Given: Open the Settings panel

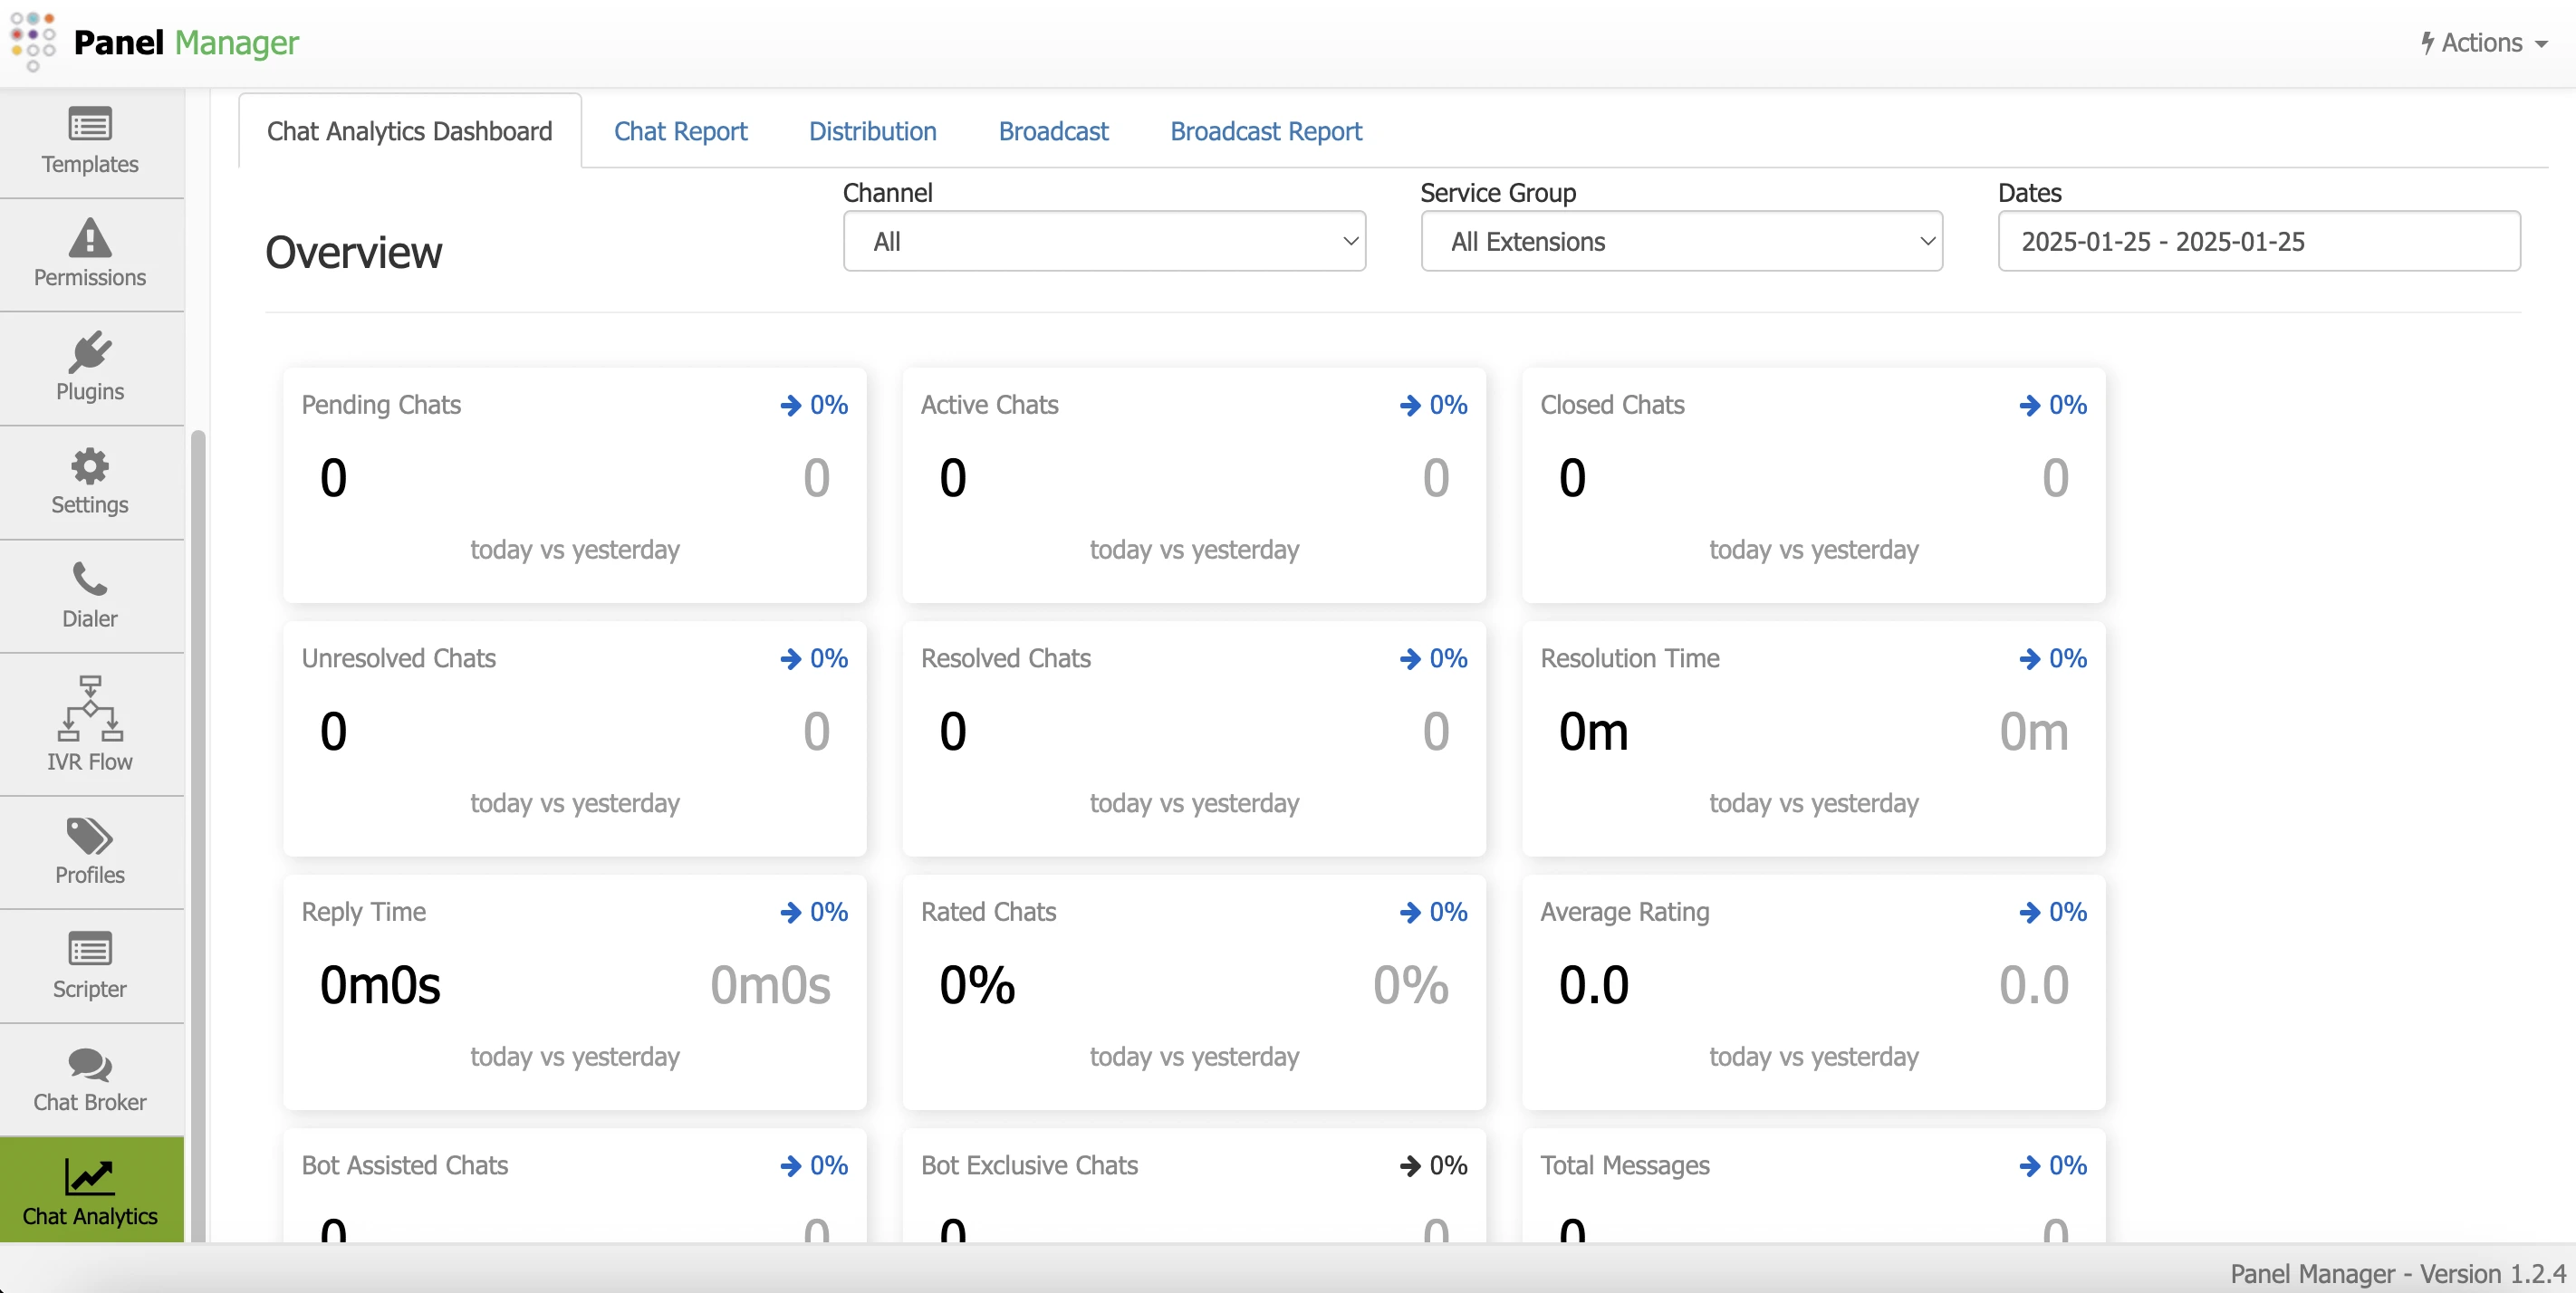Looking at the screenshot, I should click(x=89, y=482).
